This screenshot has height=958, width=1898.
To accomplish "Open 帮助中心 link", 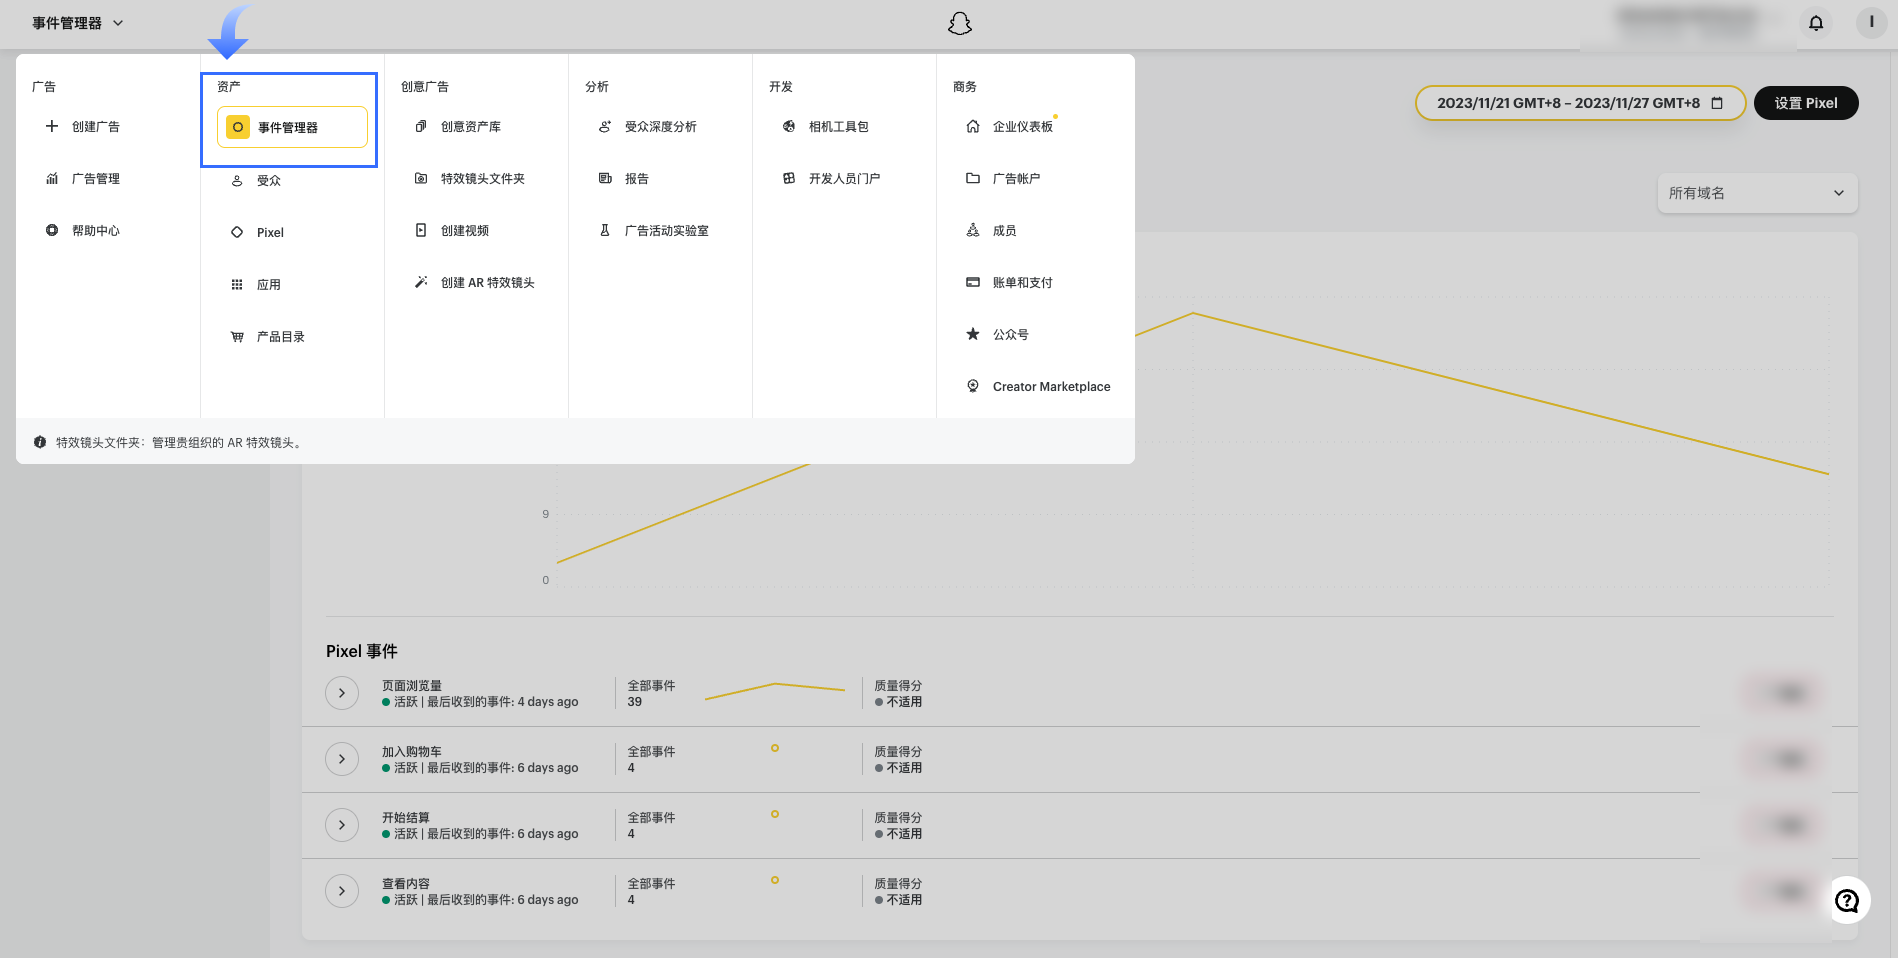I will 95,231.
